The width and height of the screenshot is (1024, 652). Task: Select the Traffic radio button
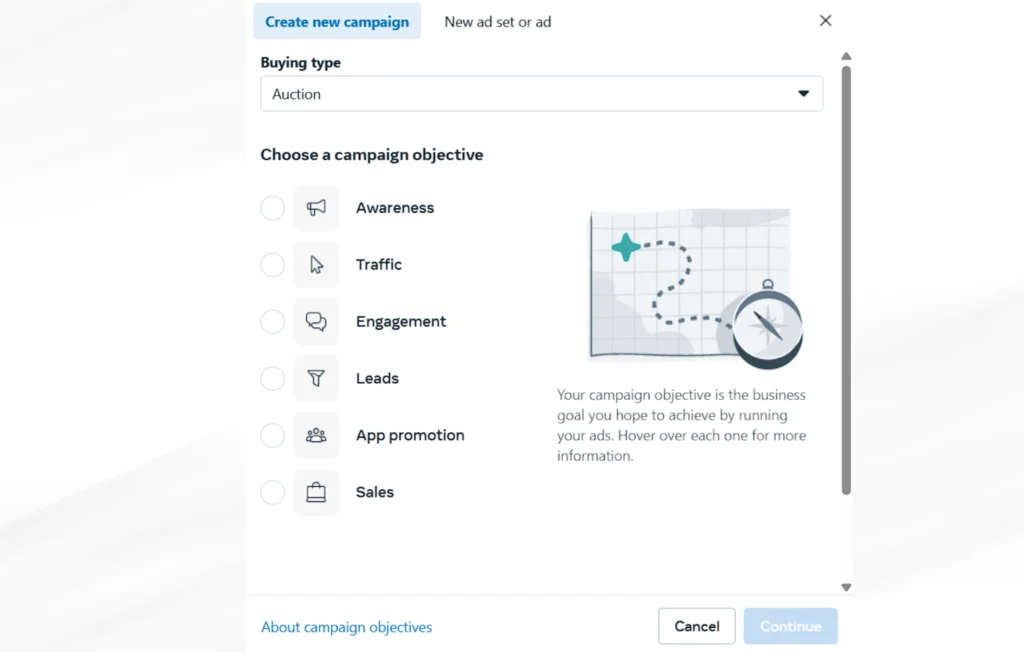[272, 265]
